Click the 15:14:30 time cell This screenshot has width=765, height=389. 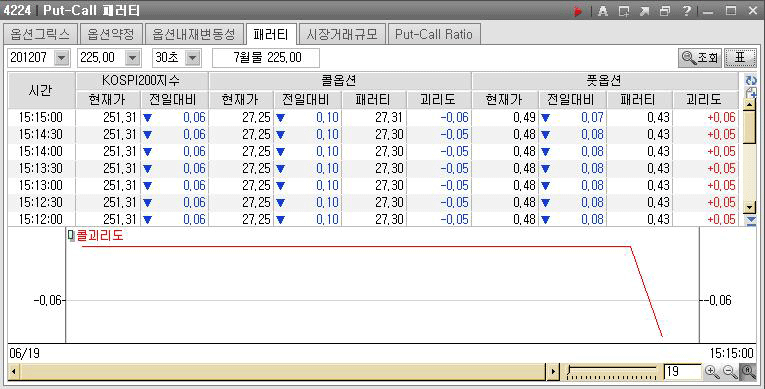coord(41,134)
